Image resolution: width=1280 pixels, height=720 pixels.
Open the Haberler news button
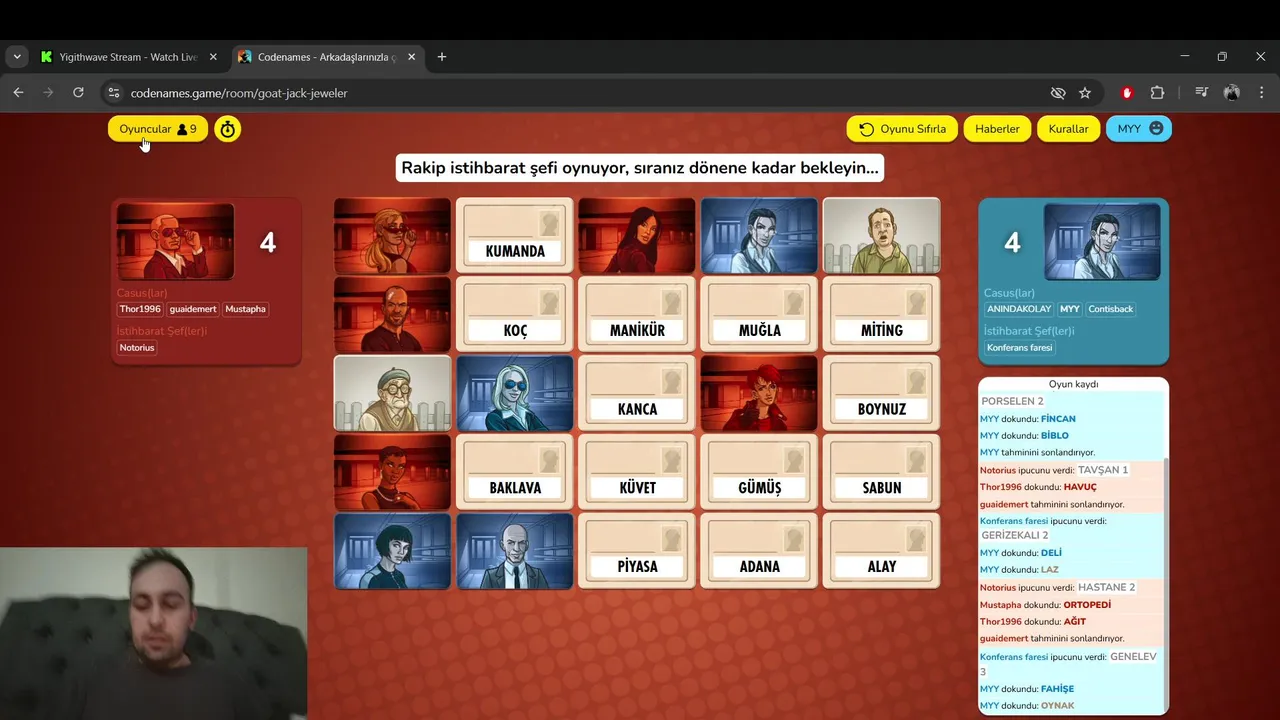[x=997, y=129]
